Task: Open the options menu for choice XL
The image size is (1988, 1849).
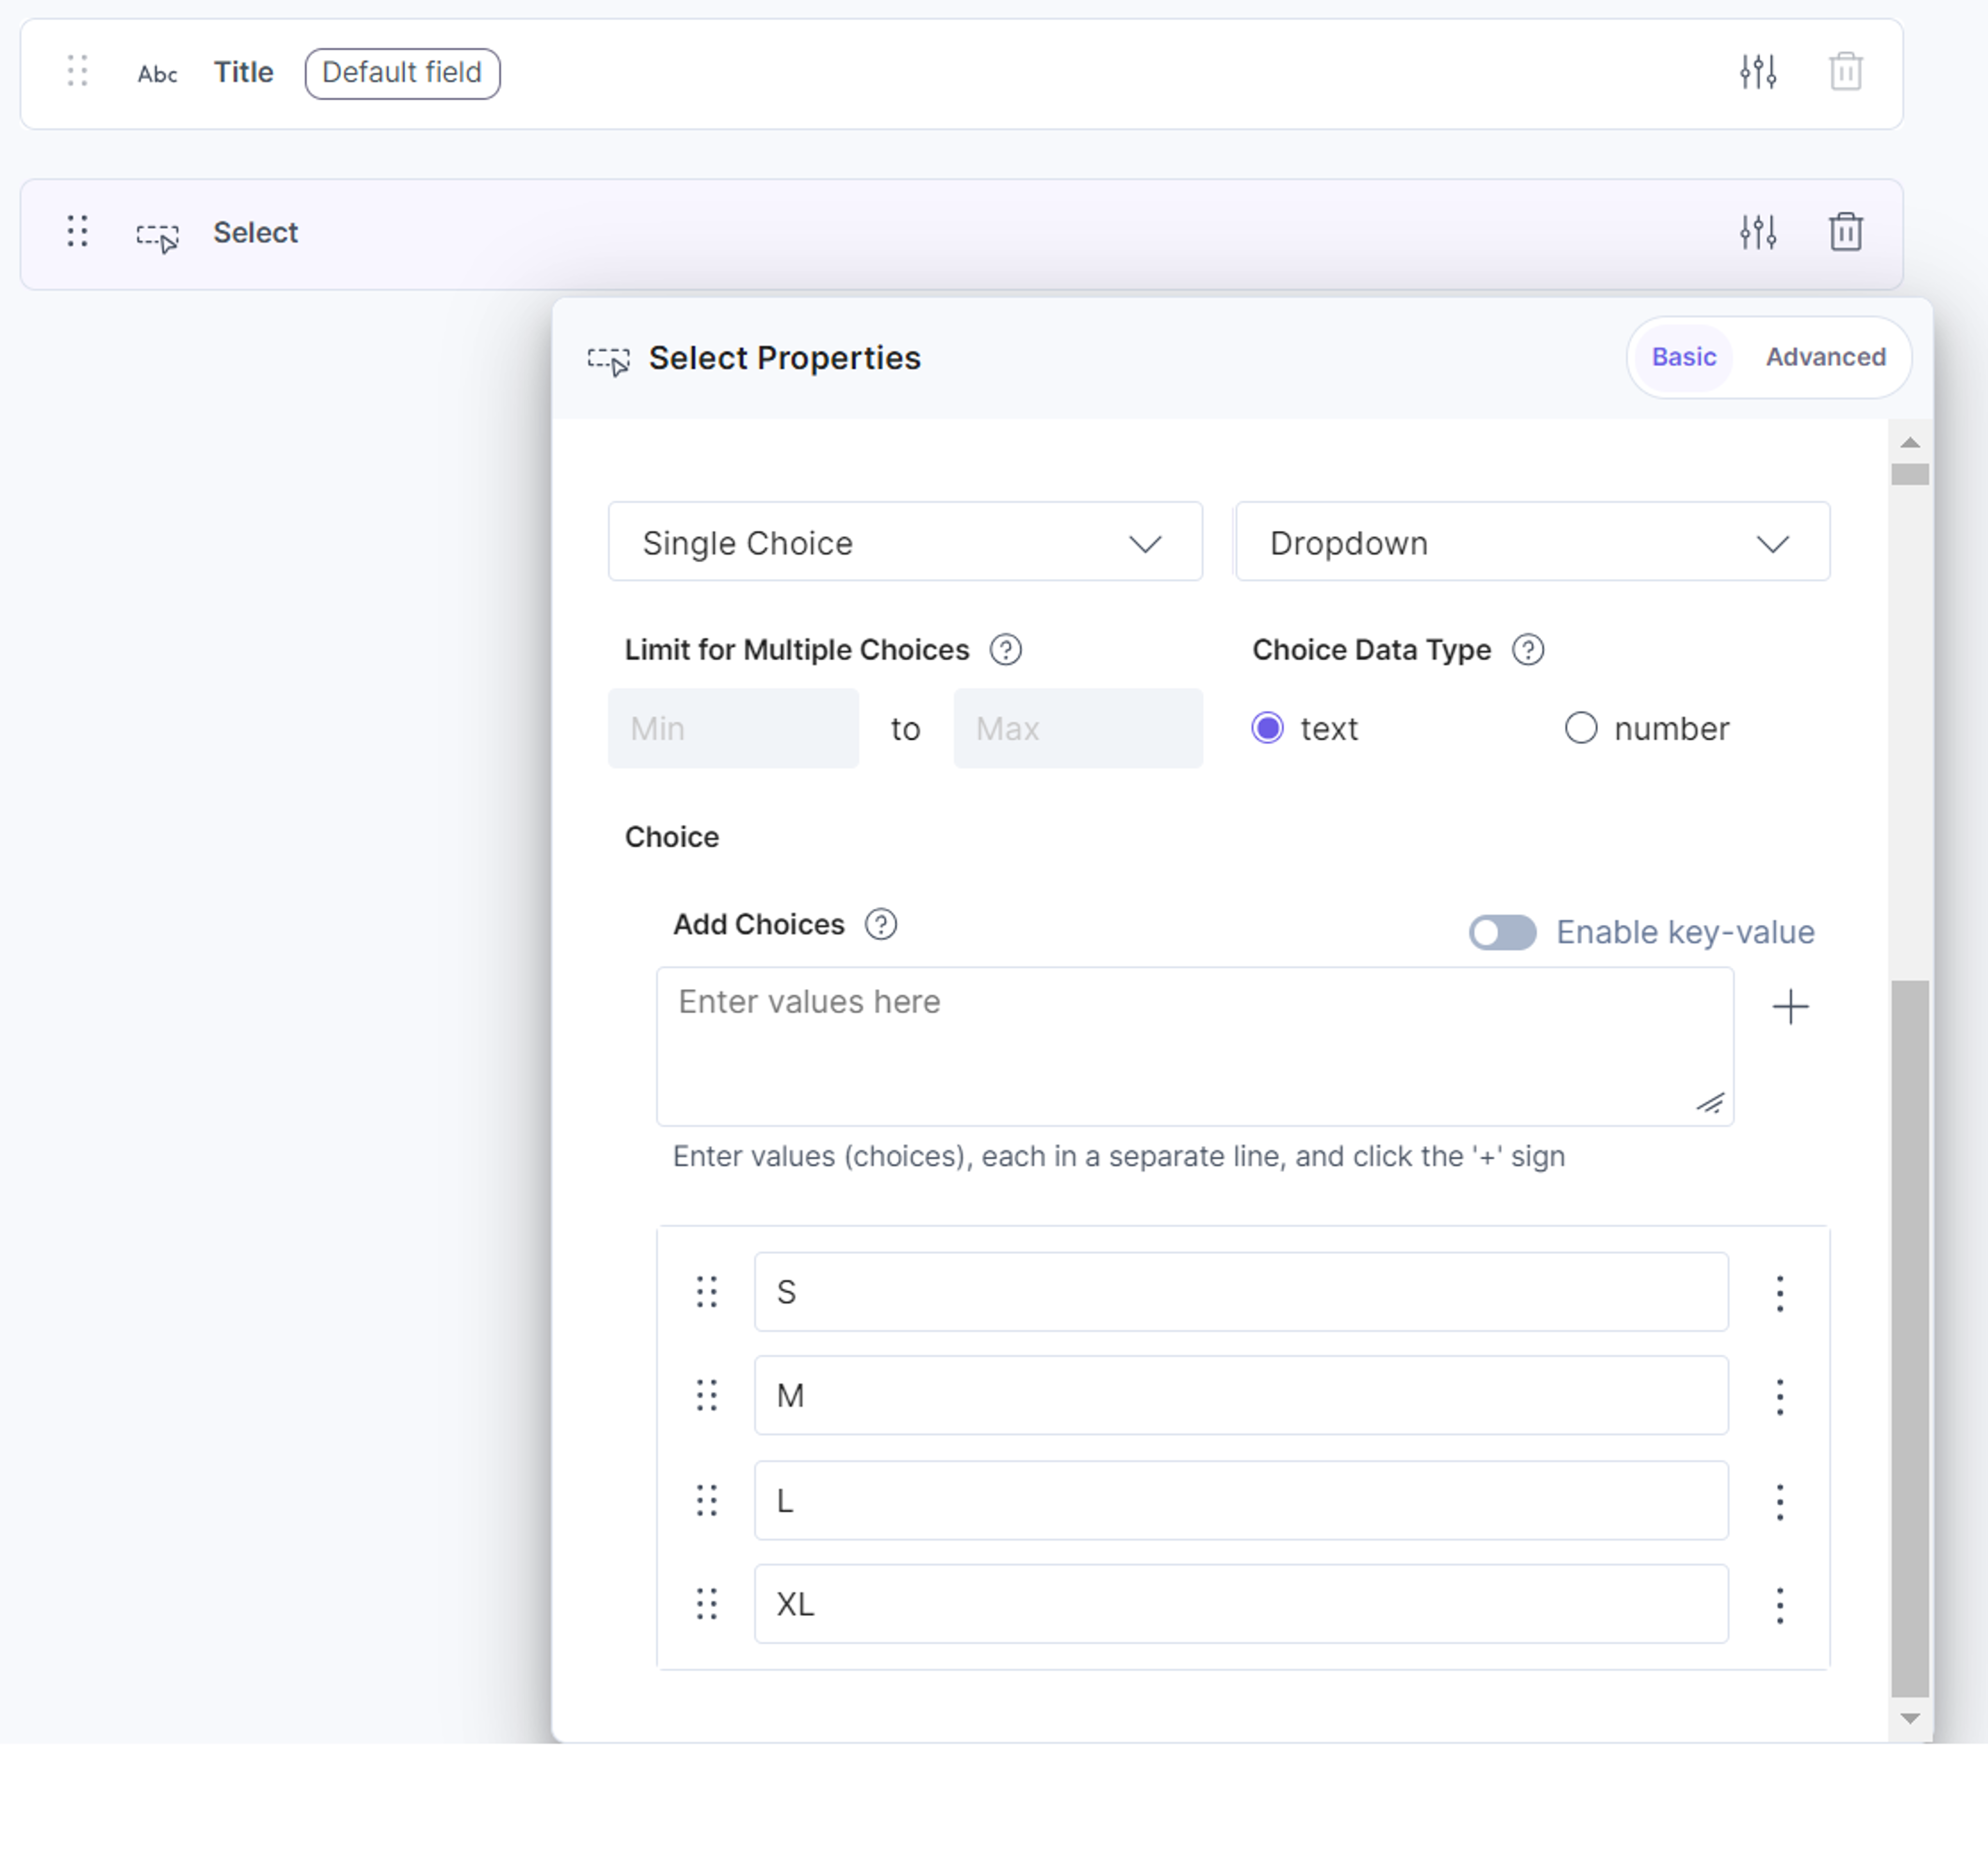Action: [x=1779, y=1605]
